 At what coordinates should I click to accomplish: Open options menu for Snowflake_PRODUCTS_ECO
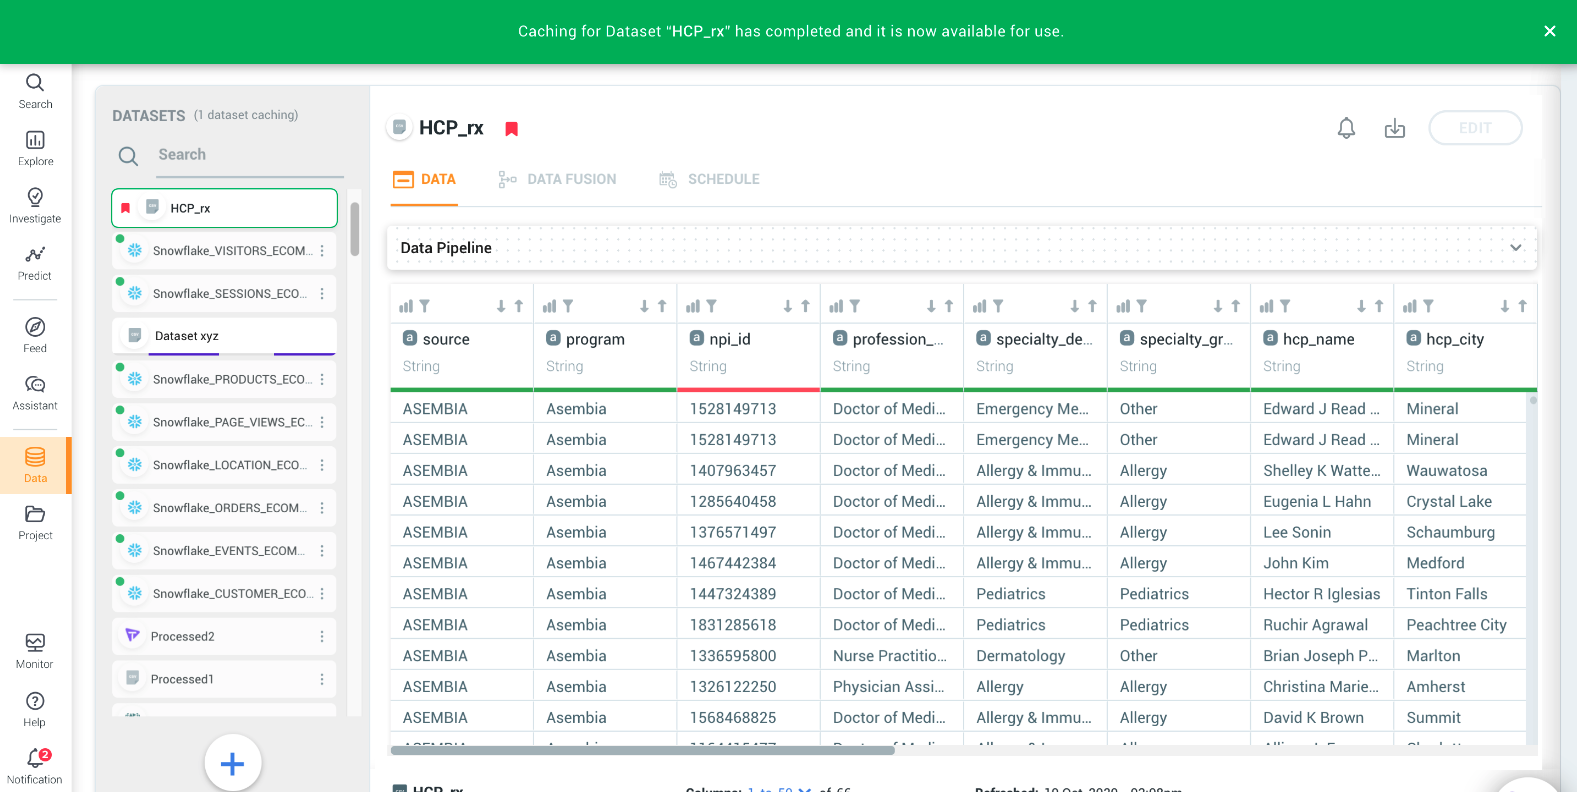coord(322,380)
